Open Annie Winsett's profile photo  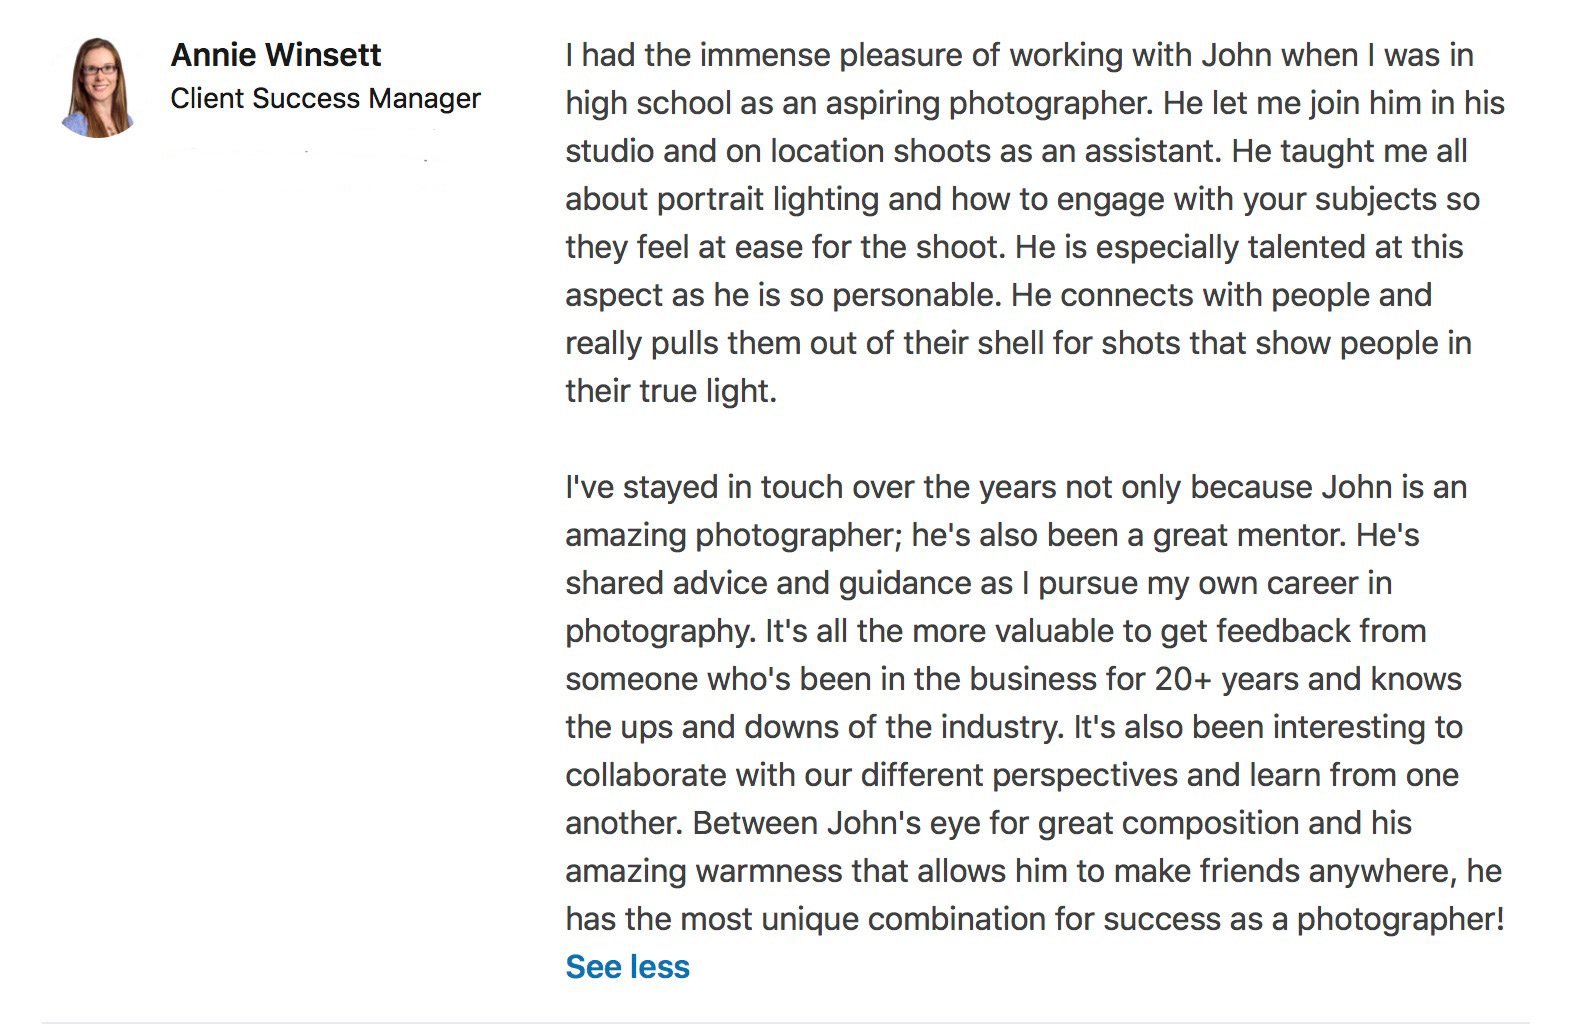[98, 87]
